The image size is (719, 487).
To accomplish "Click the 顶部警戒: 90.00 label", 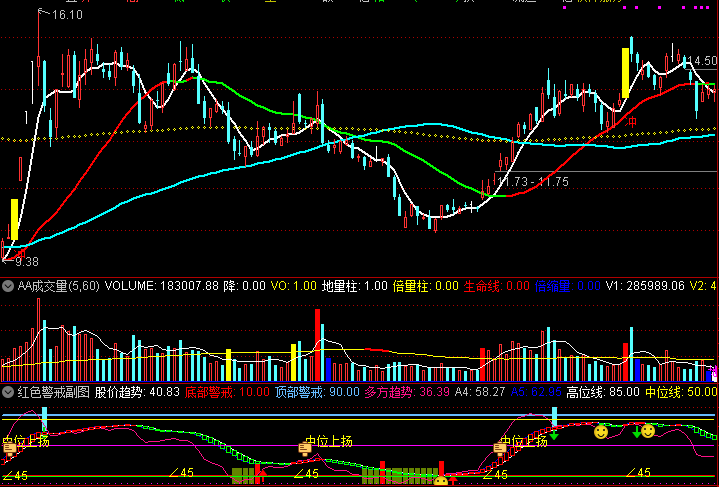I will [x=317, y=392].
